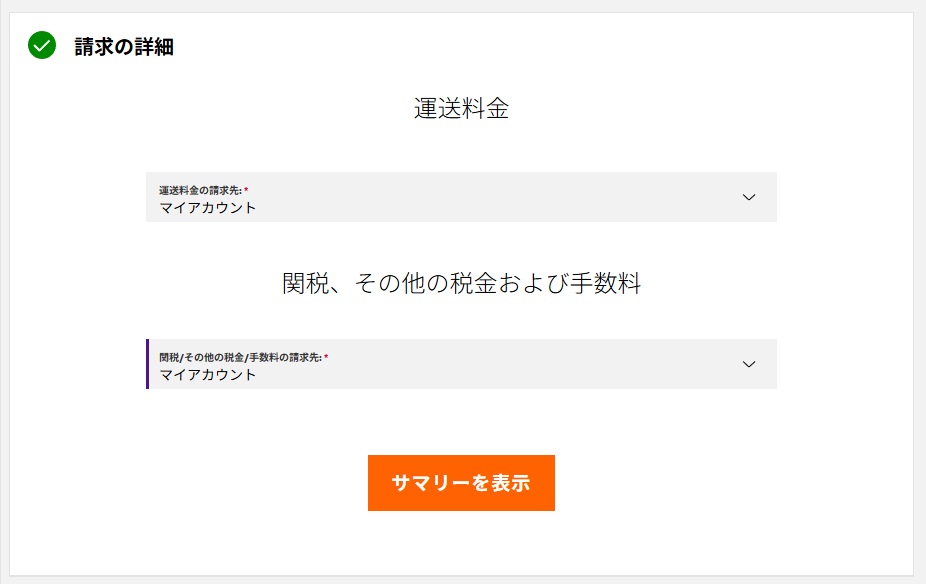Select マイアカウント value under 関税/その他の税金/手数料の請求先

click(x=208, y=375)
